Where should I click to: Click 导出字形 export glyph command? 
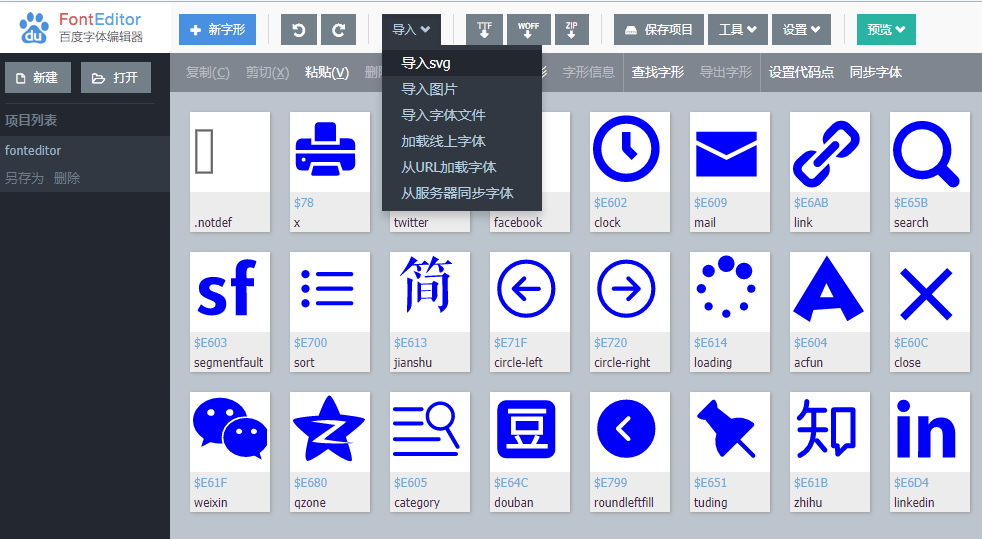click(x=726, y=73)
